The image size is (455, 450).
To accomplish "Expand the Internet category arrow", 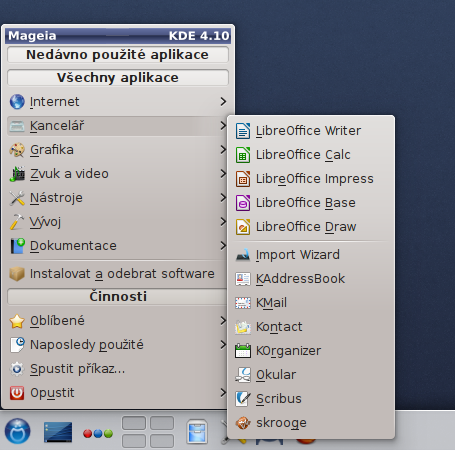I will coord(223,102).
